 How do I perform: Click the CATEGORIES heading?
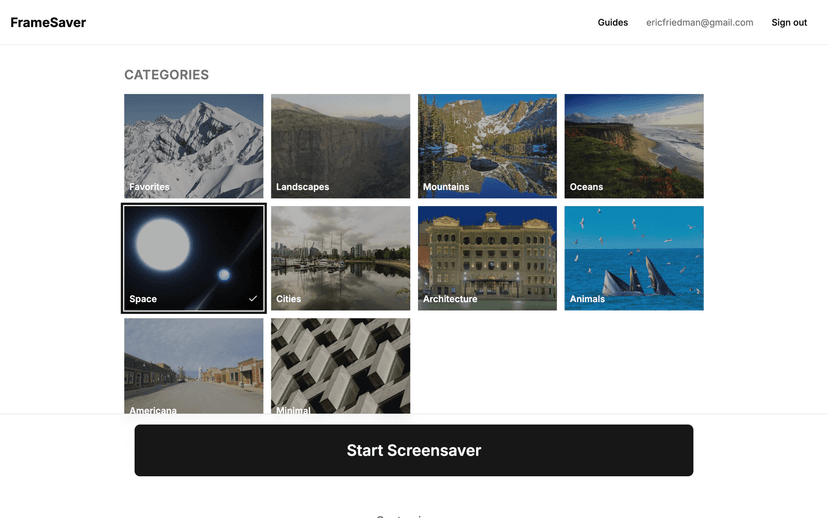tap(166, 75)
